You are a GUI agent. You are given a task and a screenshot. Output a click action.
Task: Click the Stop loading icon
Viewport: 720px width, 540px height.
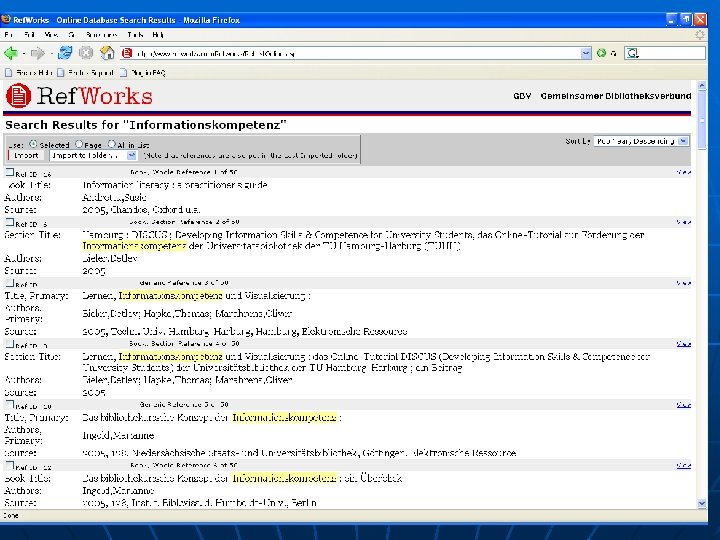(86, 53)
